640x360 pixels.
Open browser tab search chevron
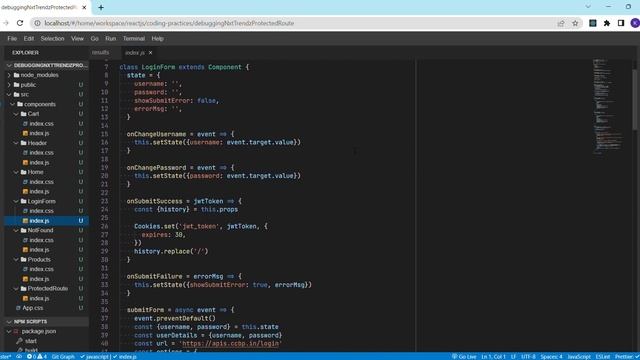coord(588,7)
